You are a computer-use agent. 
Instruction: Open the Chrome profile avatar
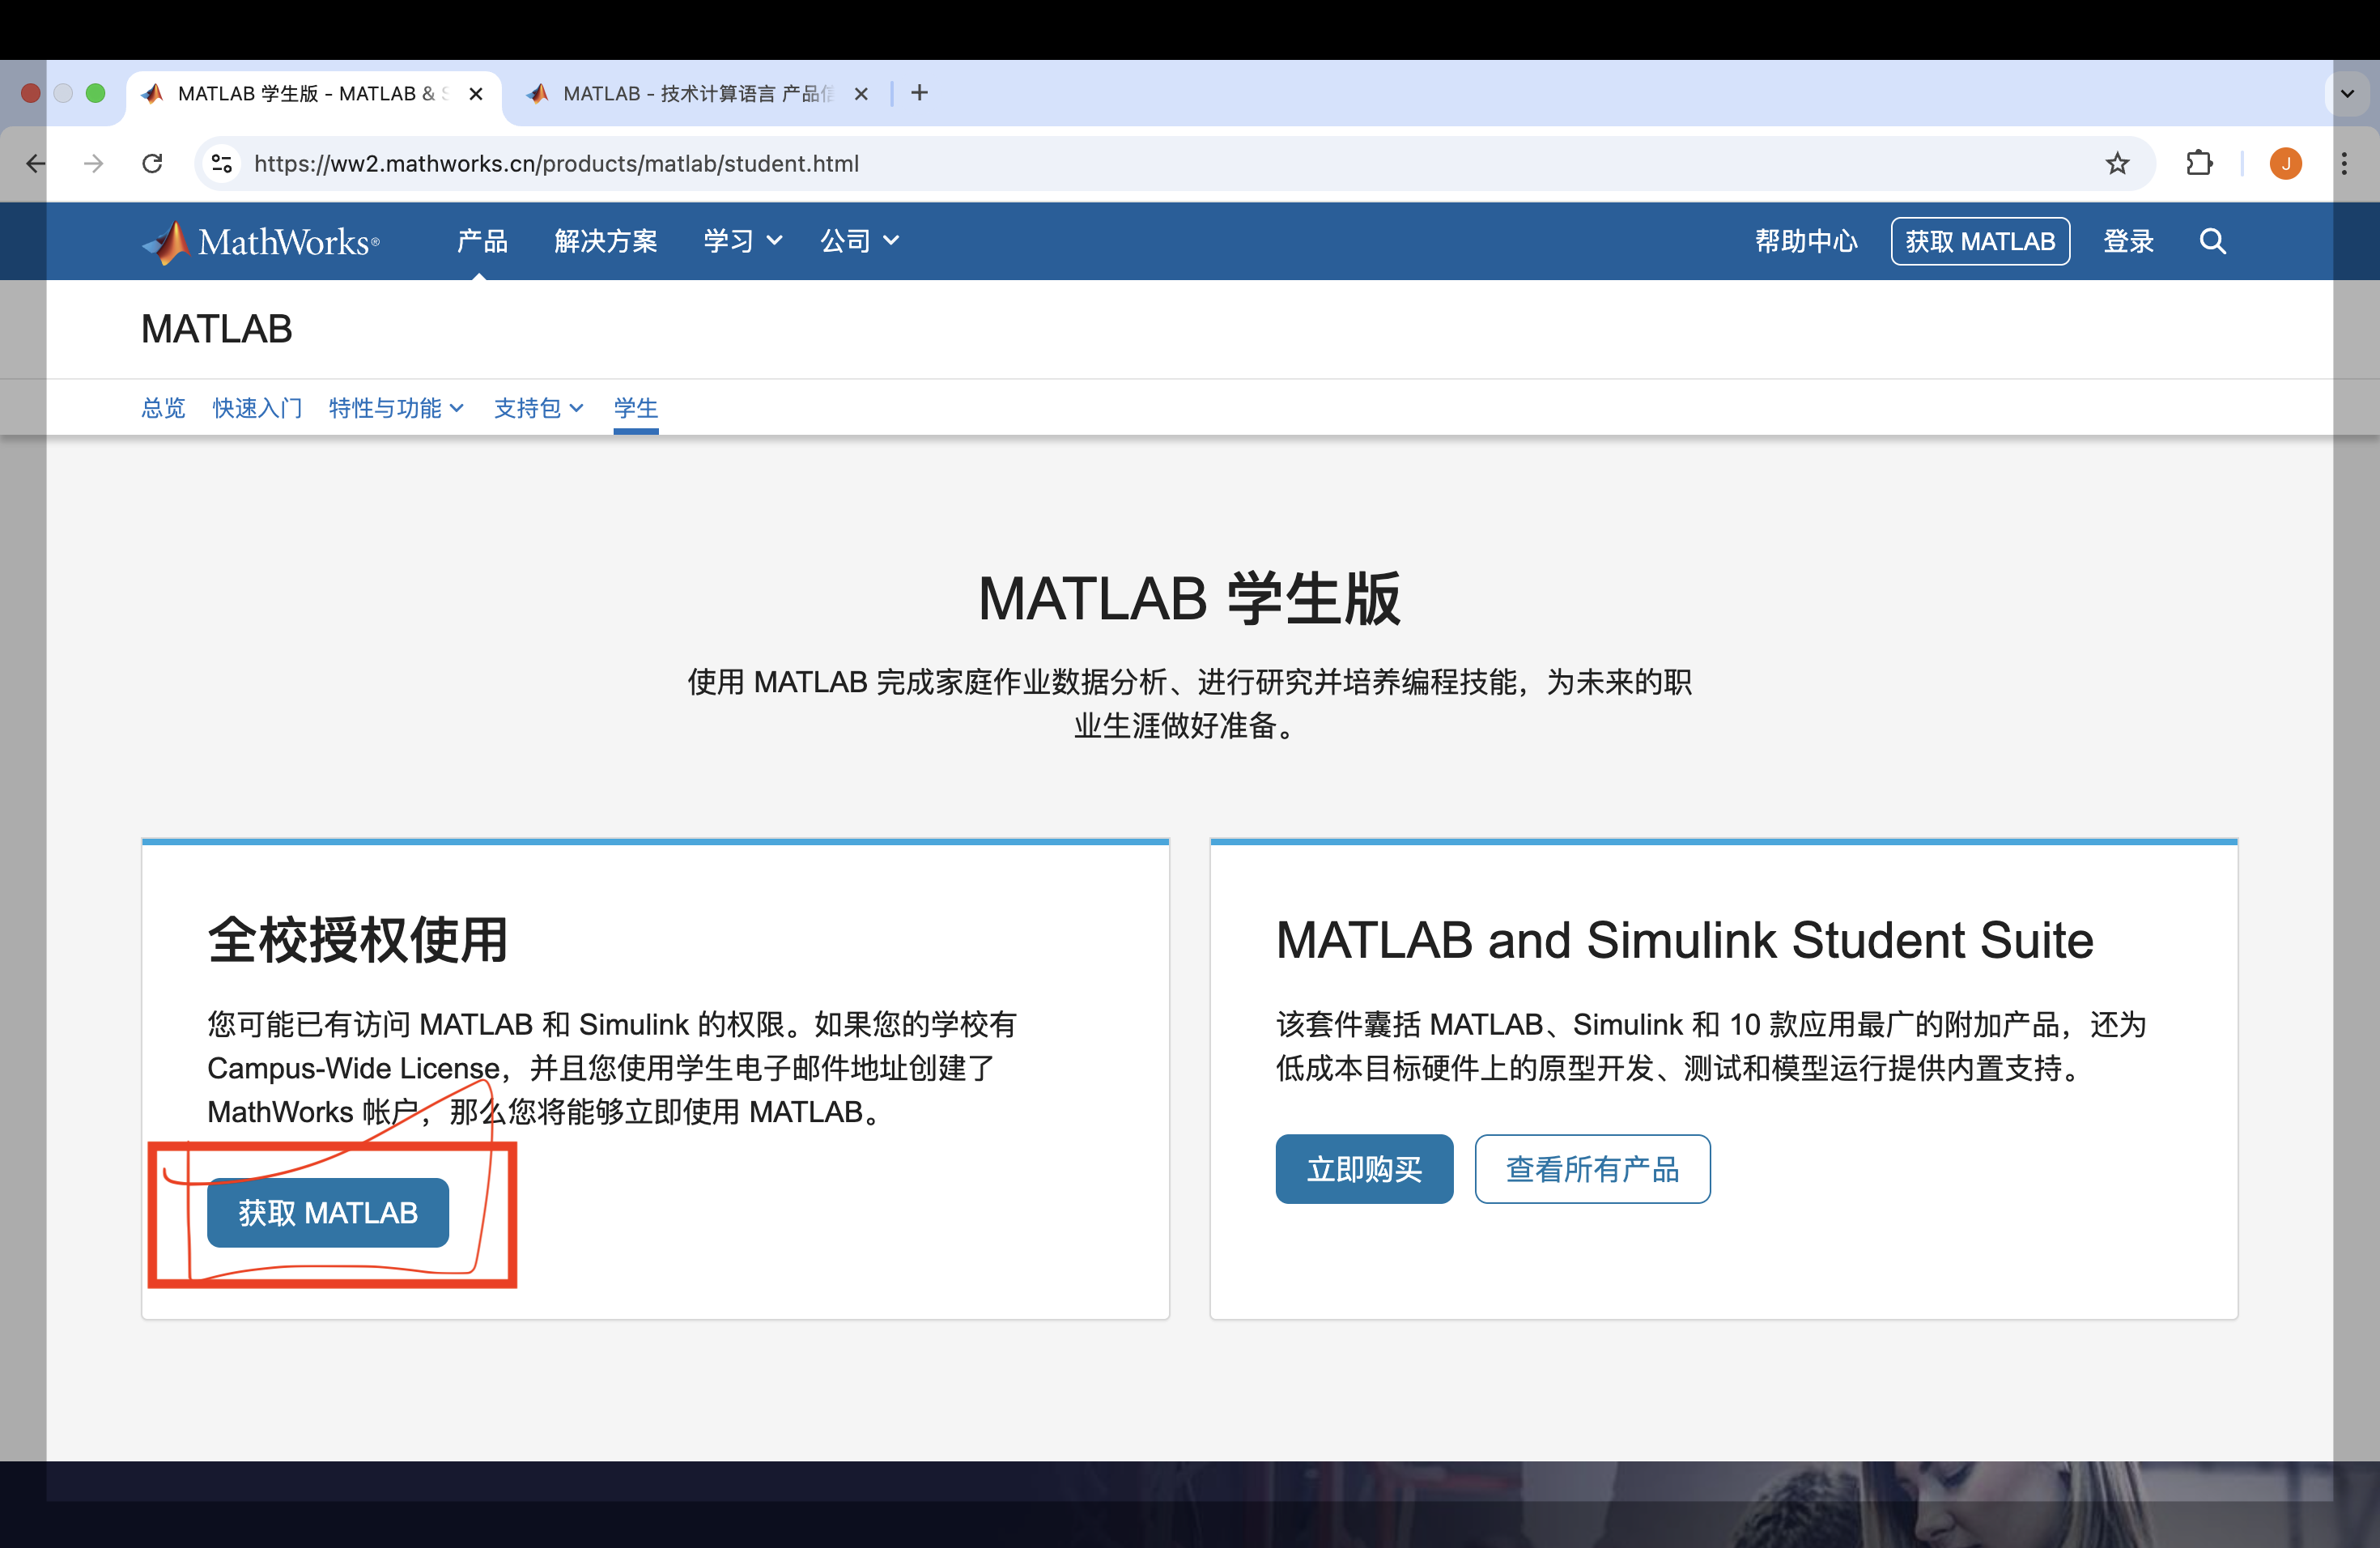pos(2285,163)
